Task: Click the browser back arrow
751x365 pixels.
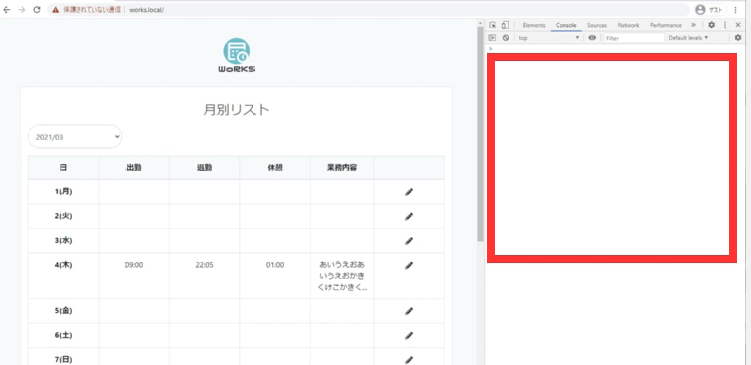Action: tap(6, 10)
